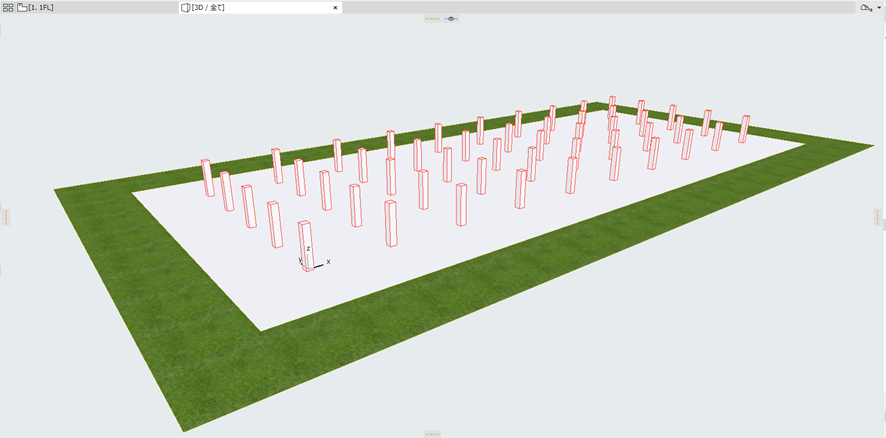886x438 pixels.
Task: Click the X axis label at the origin
Action: (328, 262)
